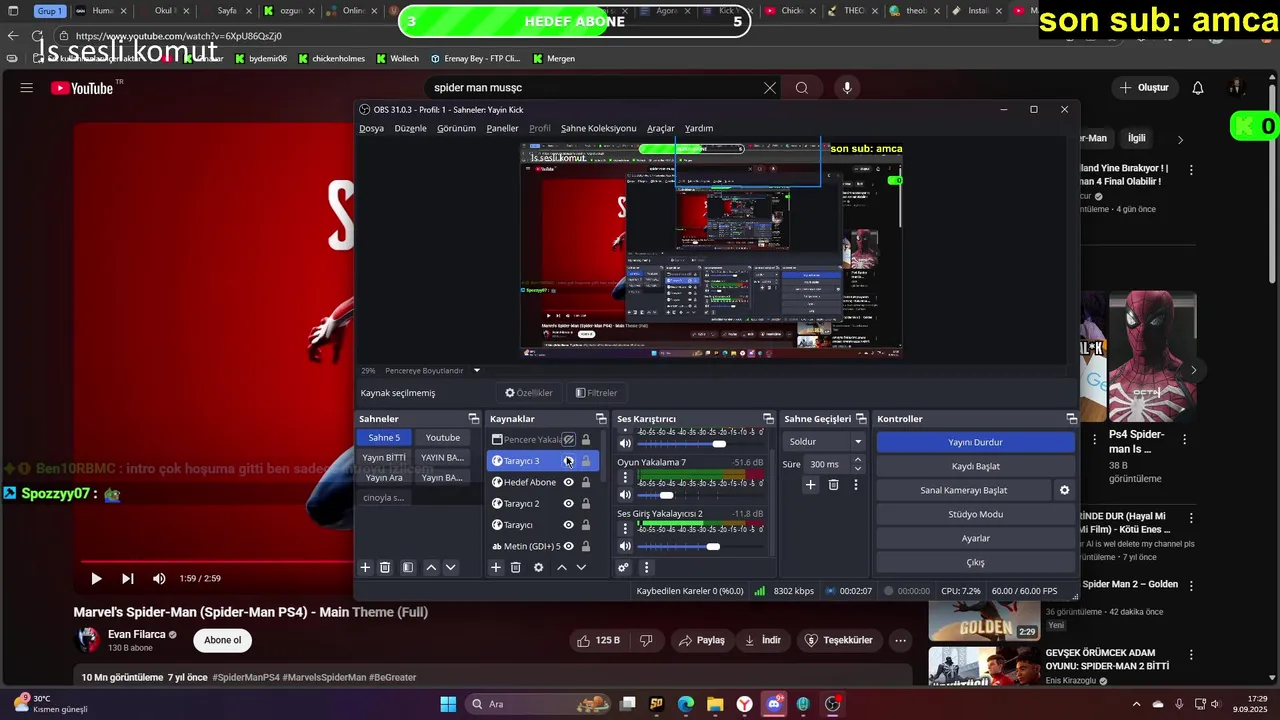Remove selected source with Kaynaklar trash icon
The width and height of the screenshot is (1280, 720).
click(516, 567)
